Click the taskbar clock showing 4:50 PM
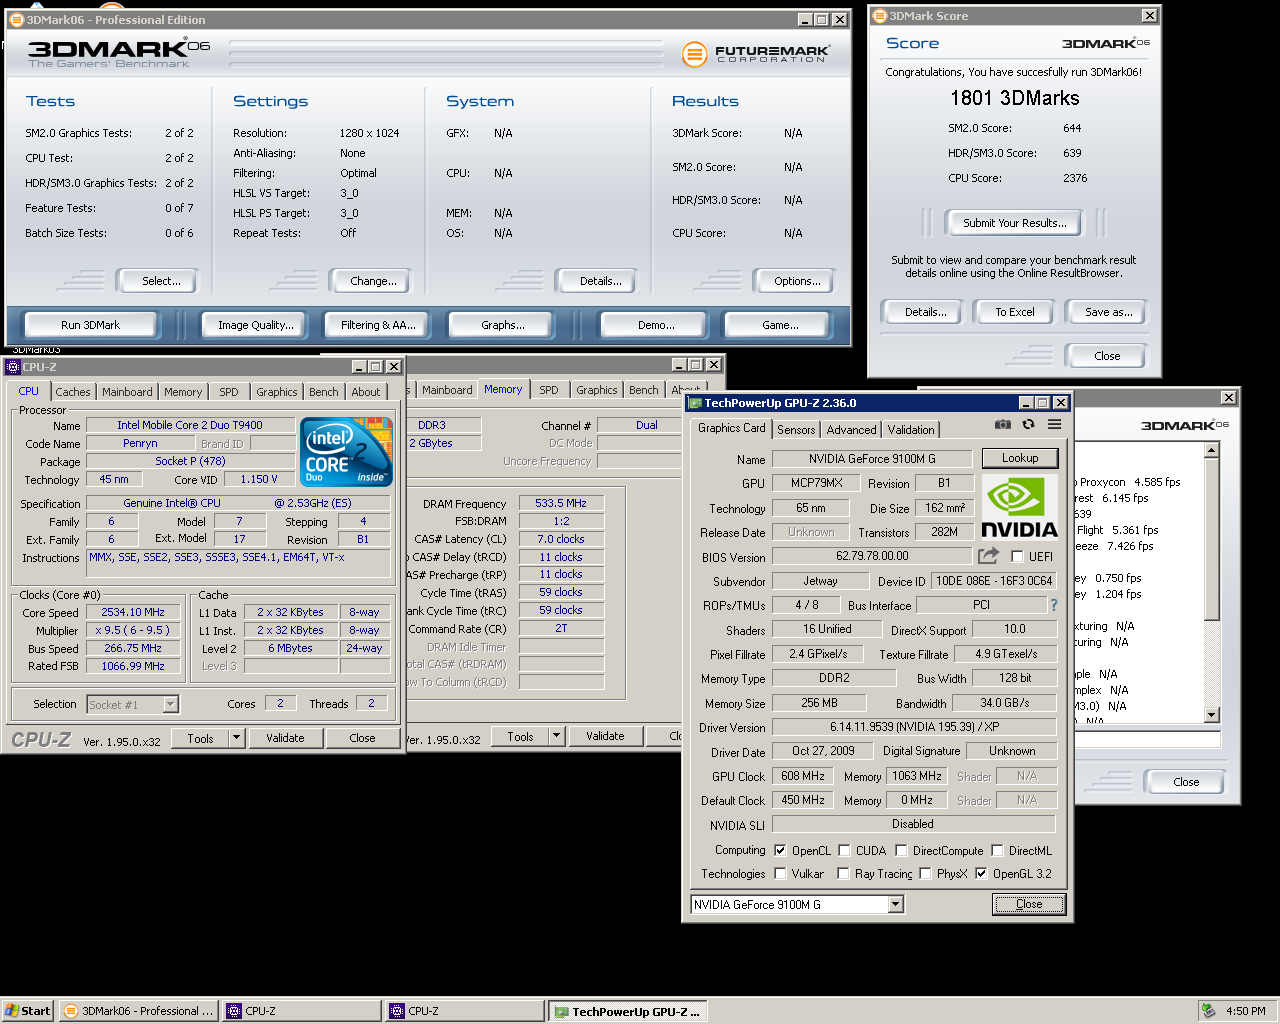 pyautogui.click(x=1246, y=1011)
